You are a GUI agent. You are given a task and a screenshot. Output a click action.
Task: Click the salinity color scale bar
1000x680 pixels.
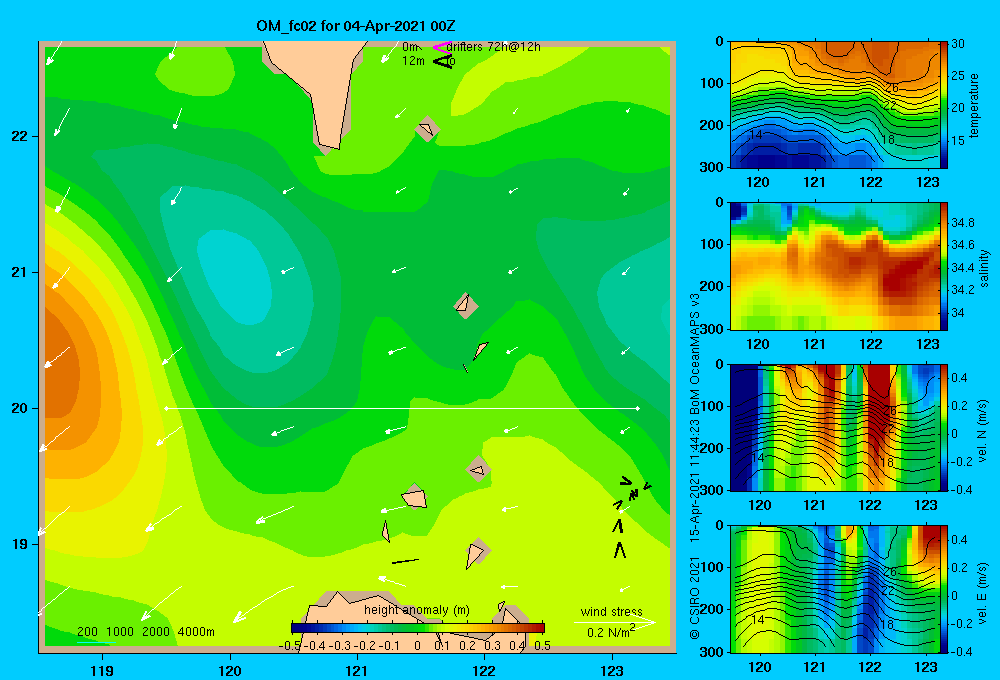(944, 267)
